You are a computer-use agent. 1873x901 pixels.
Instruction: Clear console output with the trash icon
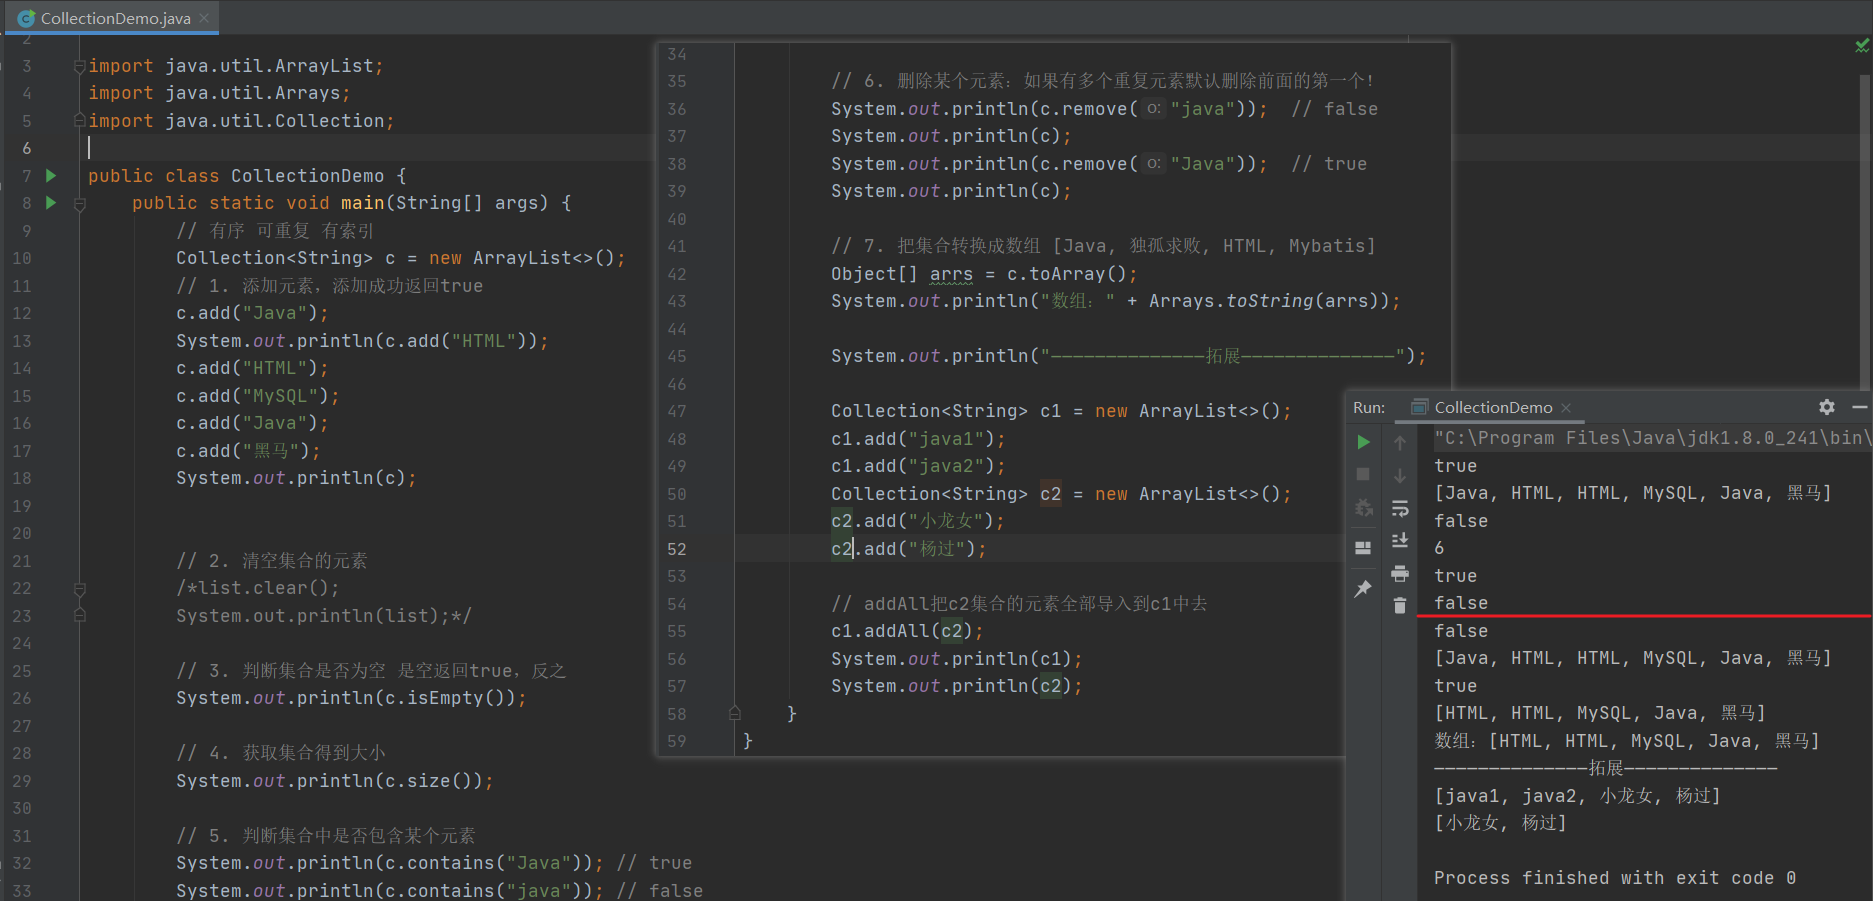[1400, 605]
